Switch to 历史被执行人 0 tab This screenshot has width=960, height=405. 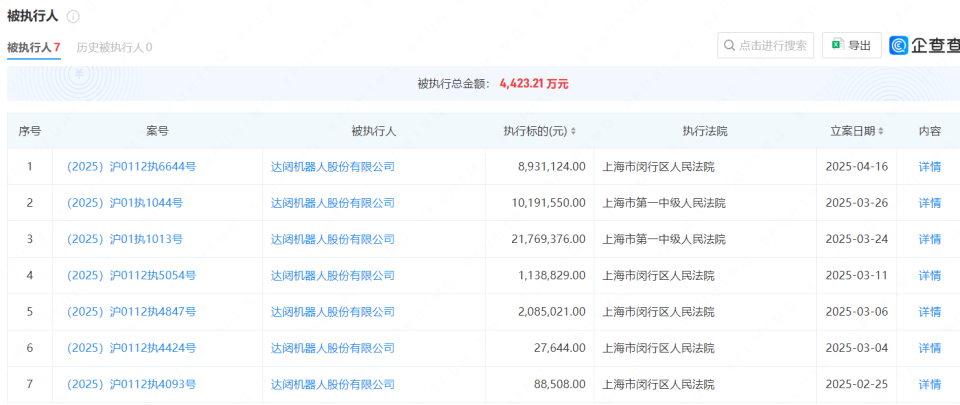click(114, 47)
